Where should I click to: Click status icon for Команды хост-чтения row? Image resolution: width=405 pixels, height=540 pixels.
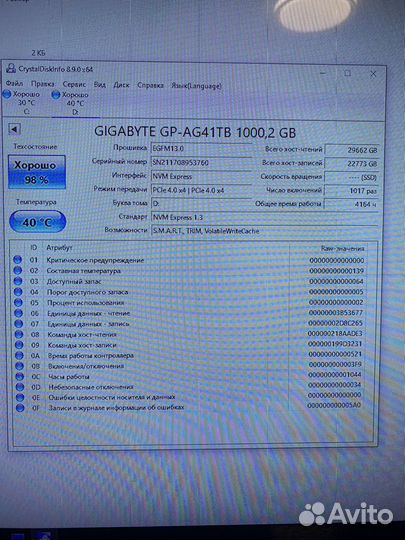coord(19,334)
